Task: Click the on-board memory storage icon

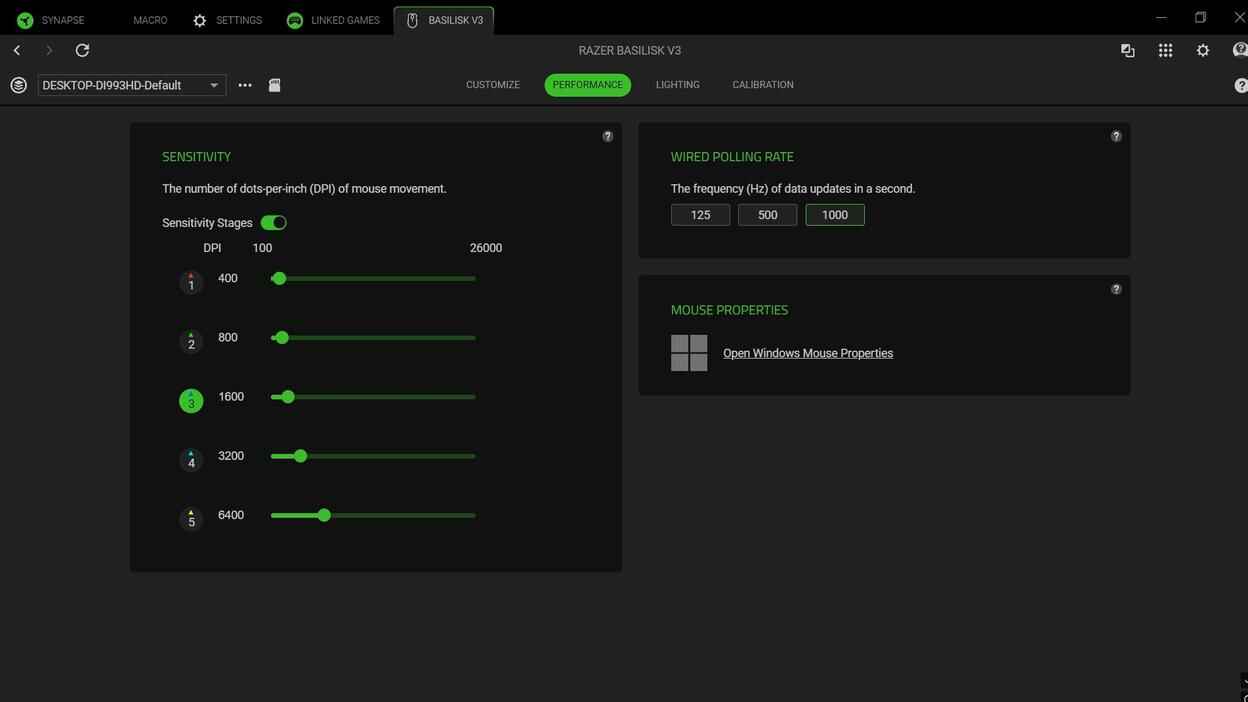Action: [274, 85]
